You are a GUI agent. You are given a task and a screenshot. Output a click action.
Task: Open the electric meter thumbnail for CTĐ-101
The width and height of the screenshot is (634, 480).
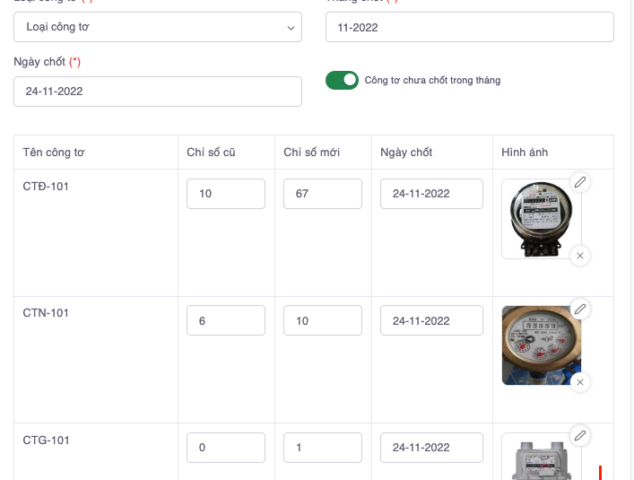point(540,220)
